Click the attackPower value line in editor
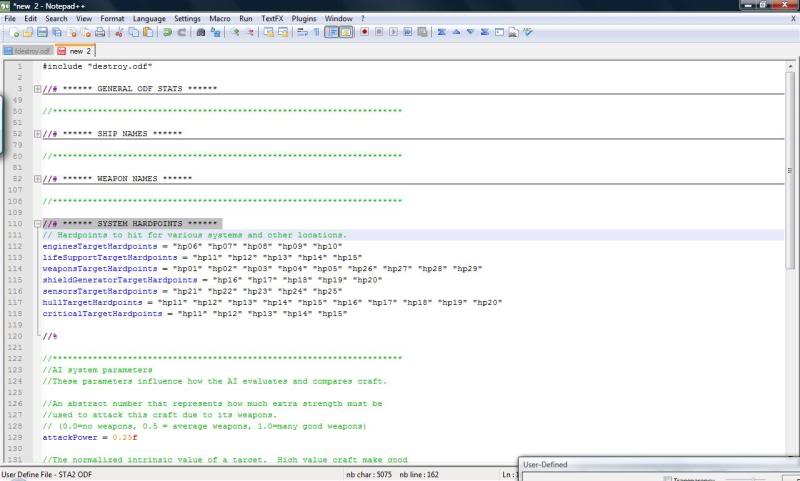 point(88,437)
